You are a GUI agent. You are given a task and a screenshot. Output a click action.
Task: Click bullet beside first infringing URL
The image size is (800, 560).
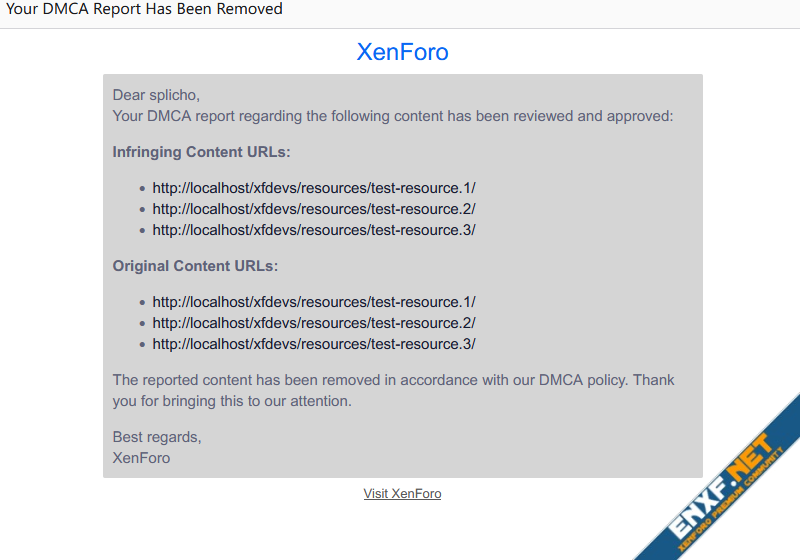point(142,189)
